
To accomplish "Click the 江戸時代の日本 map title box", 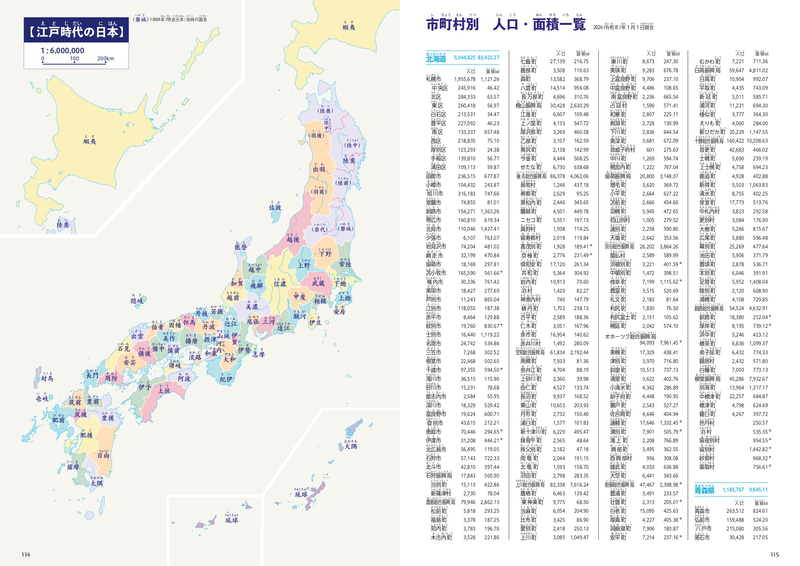I will point(76,31).
